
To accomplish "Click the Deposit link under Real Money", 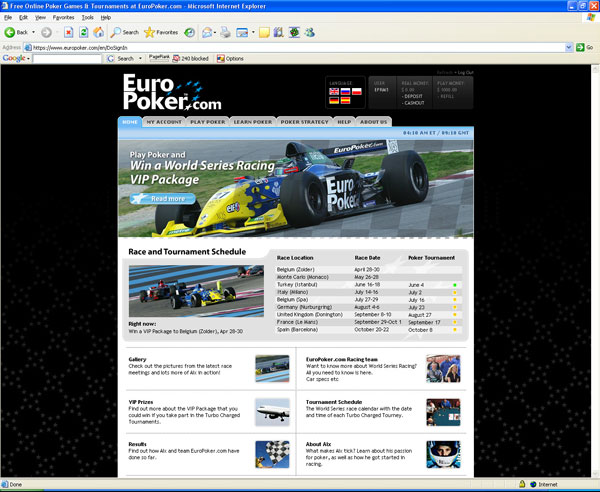I will click(413, 96).
